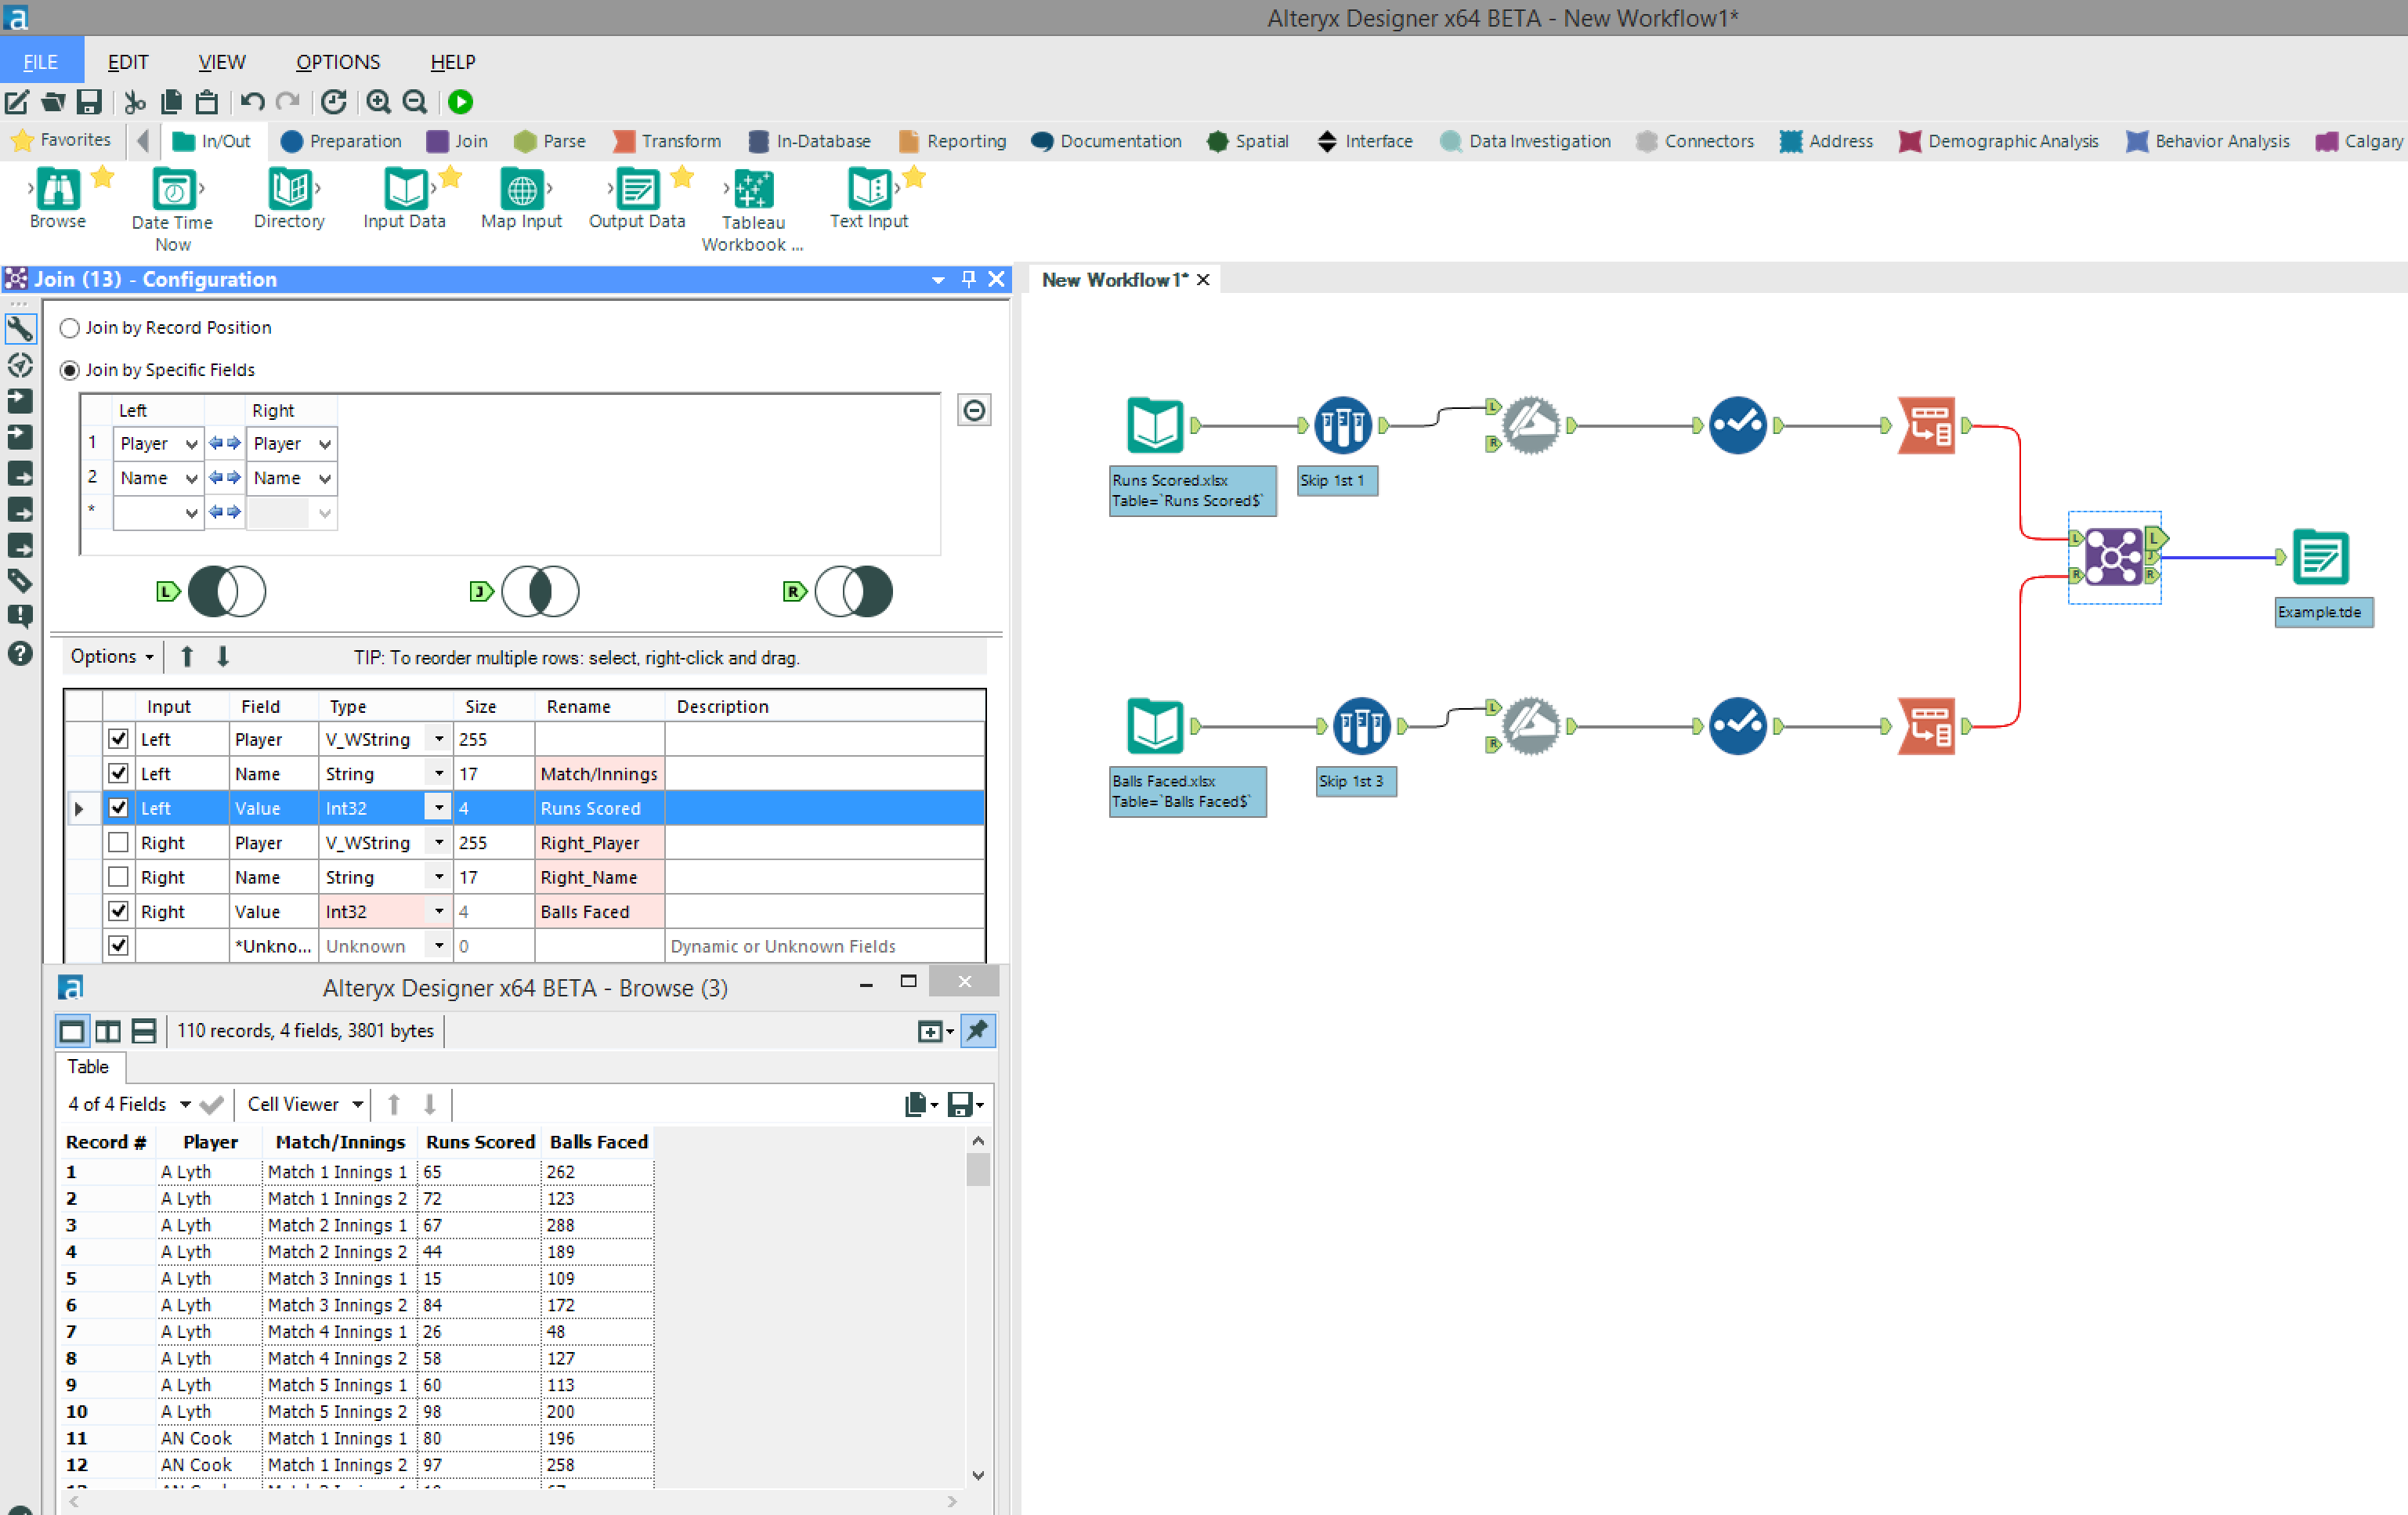Select the Tableau Workbook tool
This screenshot has height=1515, width=2408.
(x=753, y=210)
